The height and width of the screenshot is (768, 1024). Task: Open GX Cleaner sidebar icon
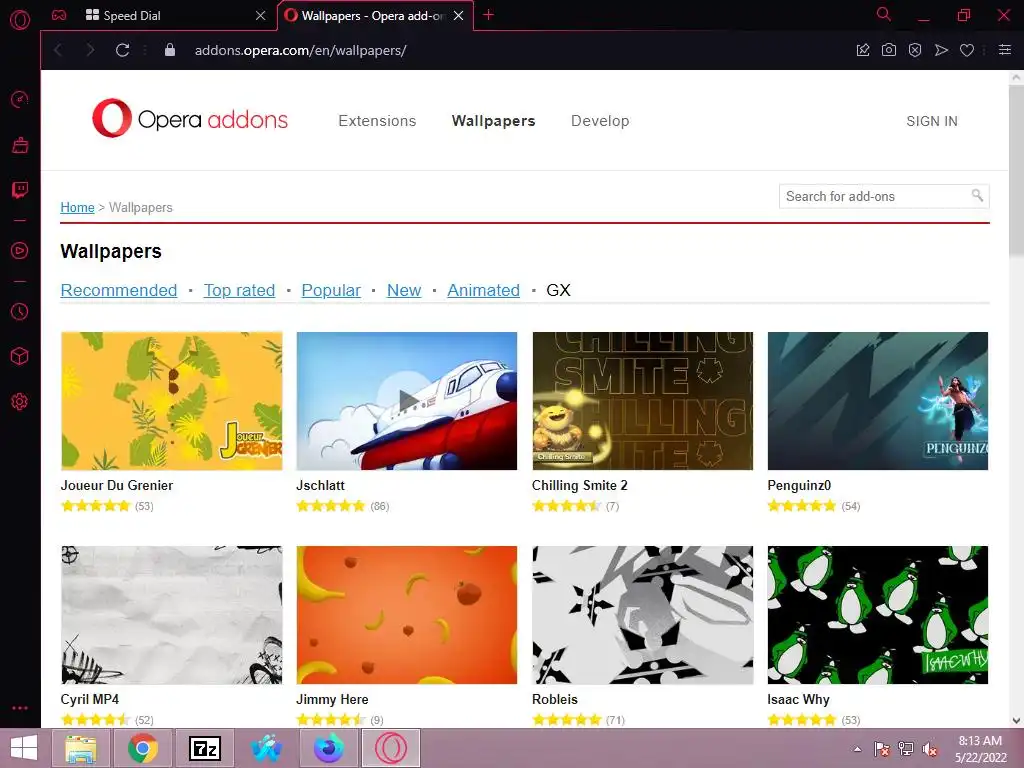click(x=20, y=145)
